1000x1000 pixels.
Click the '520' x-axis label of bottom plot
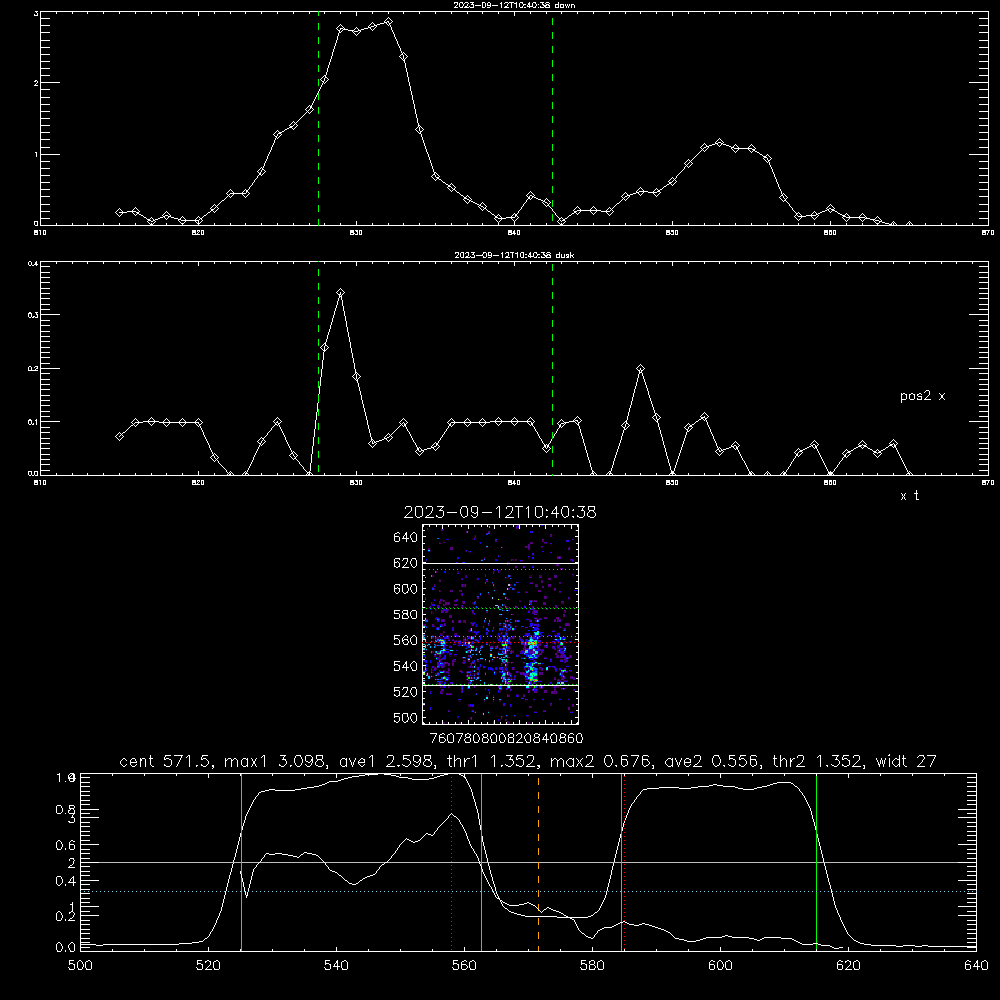(x=208, y=966)
